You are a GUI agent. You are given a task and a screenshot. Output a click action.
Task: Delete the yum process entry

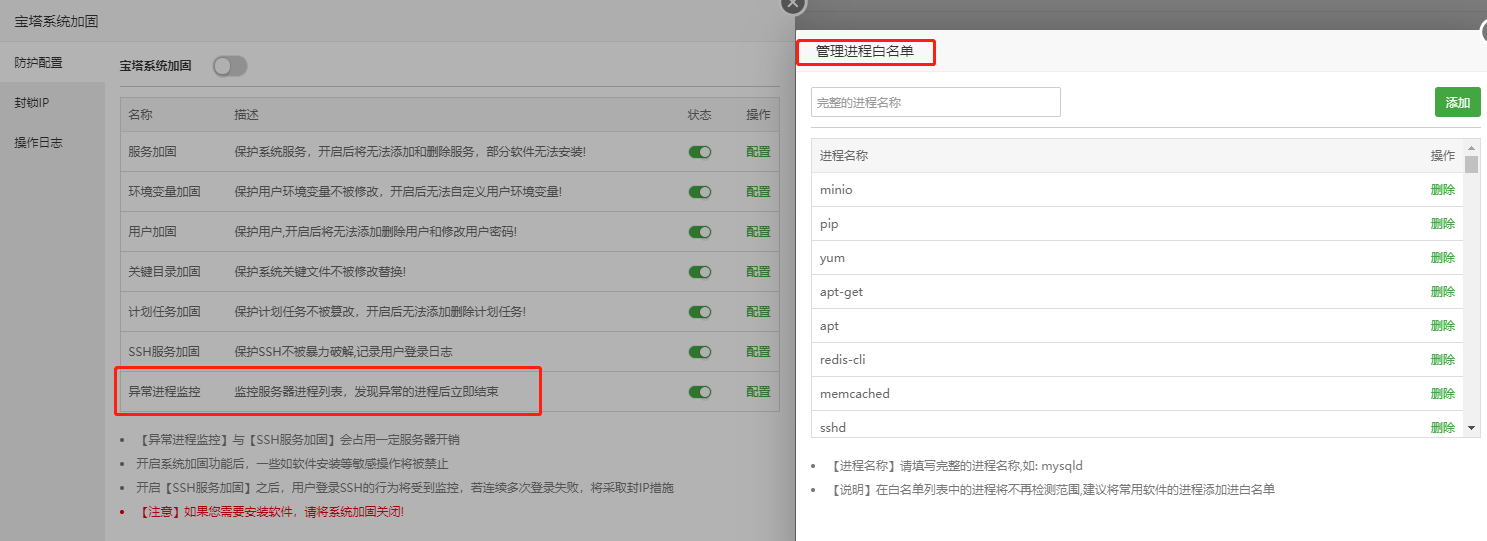click(1442, 258)
